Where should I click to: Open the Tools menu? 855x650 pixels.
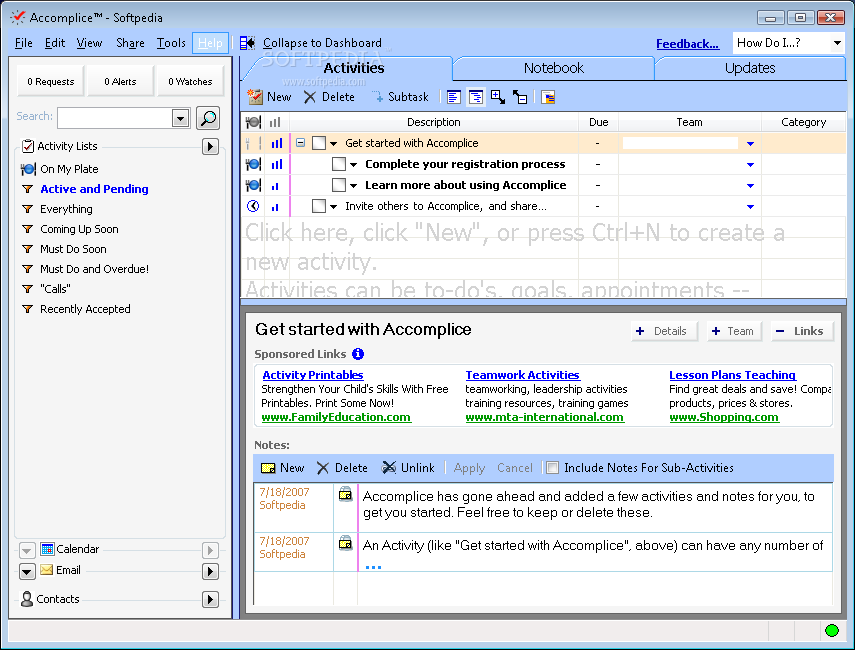point(171,43)
